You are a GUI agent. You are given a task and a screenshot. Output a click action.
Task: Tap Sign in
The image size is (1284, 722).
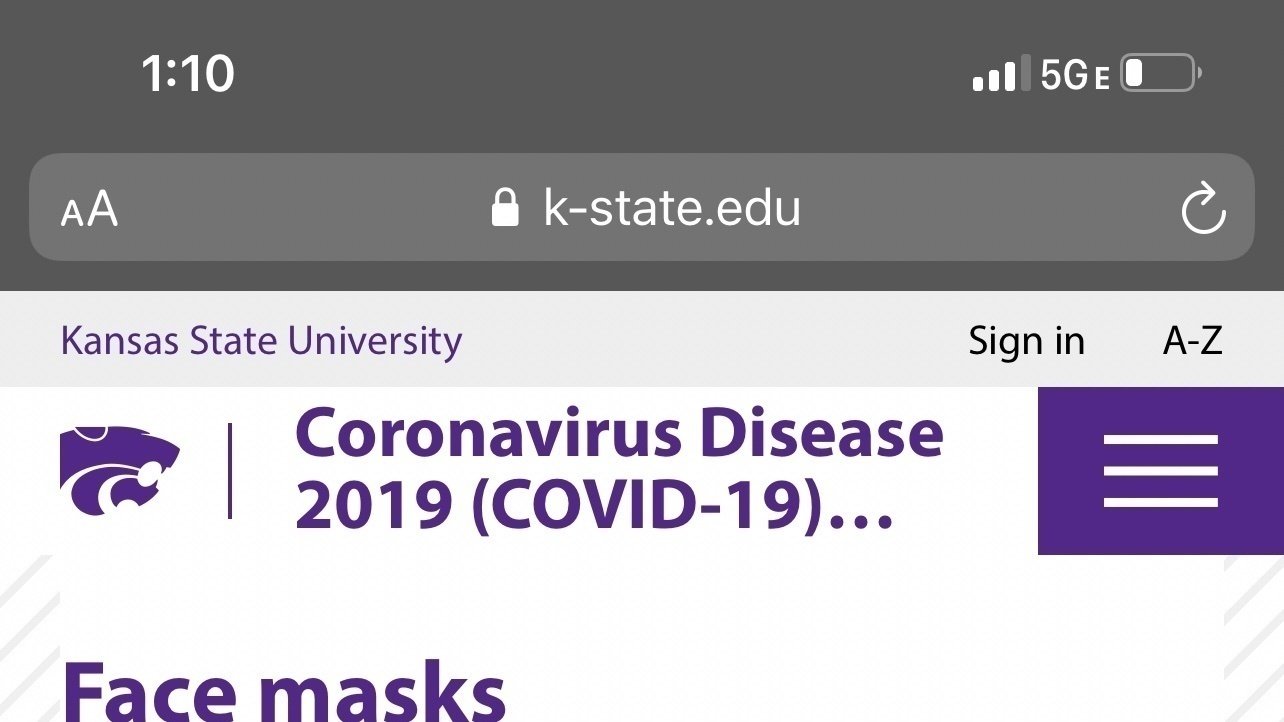[1026, 340]
